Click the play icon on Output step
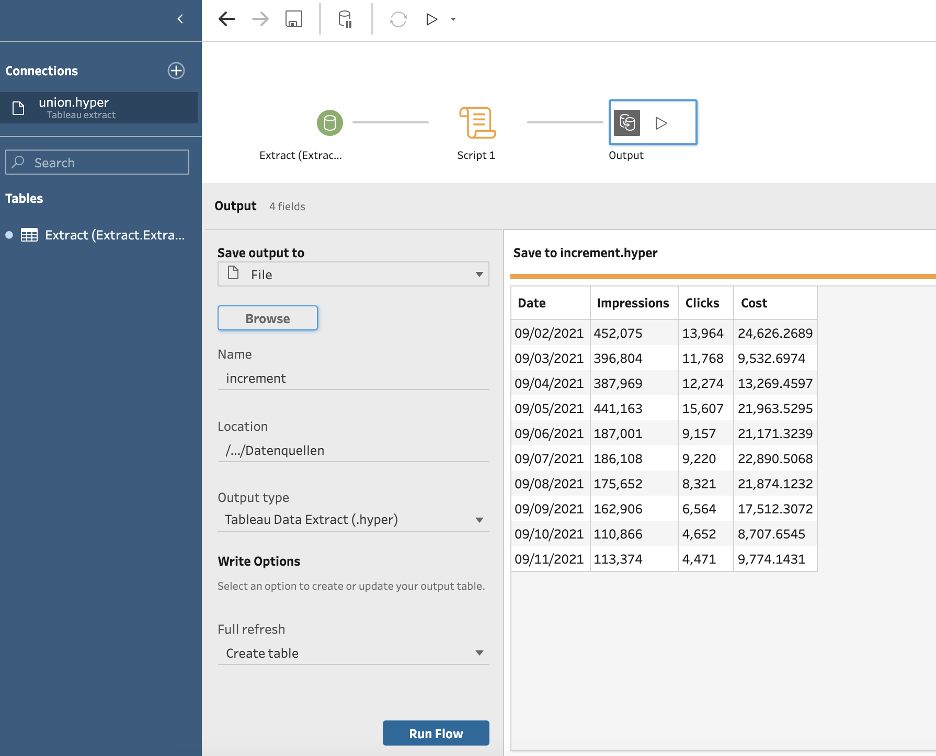Screen dimensions: 936x756 (x=661, y=123)
